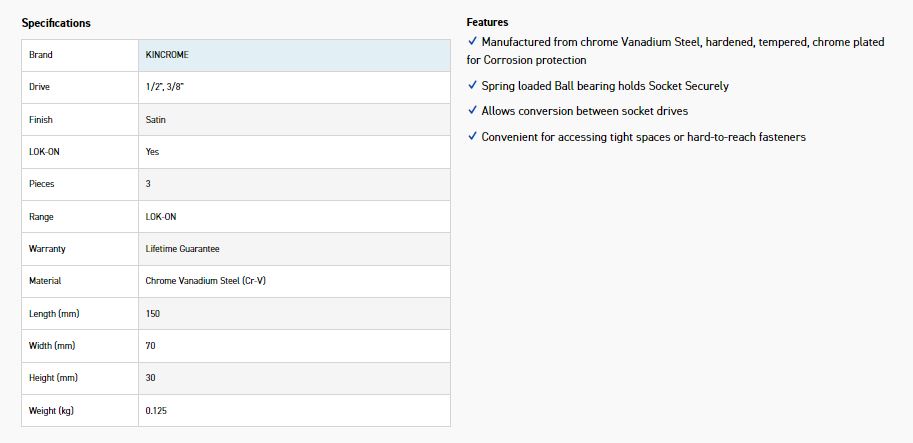Image resolution: width=913 pixels, height=443 pixels.
Task: Click the Height (mm) label
Action: (54, 378)
